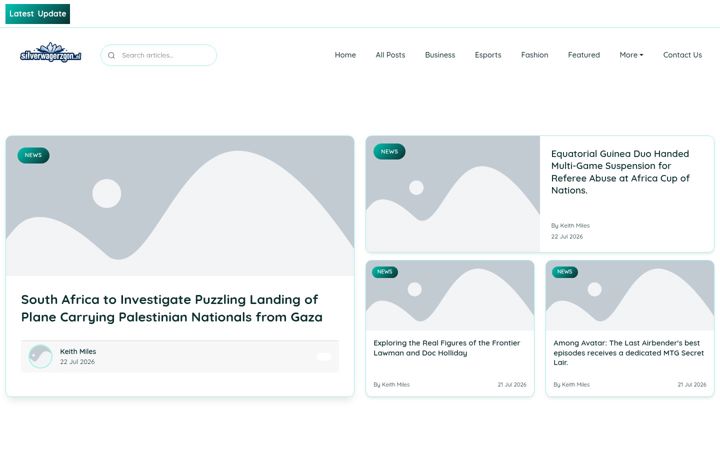Image resolution: width=720 pixels, height=450 pixels.
Task: Open the Fashion category
Action: pos(534,55)
